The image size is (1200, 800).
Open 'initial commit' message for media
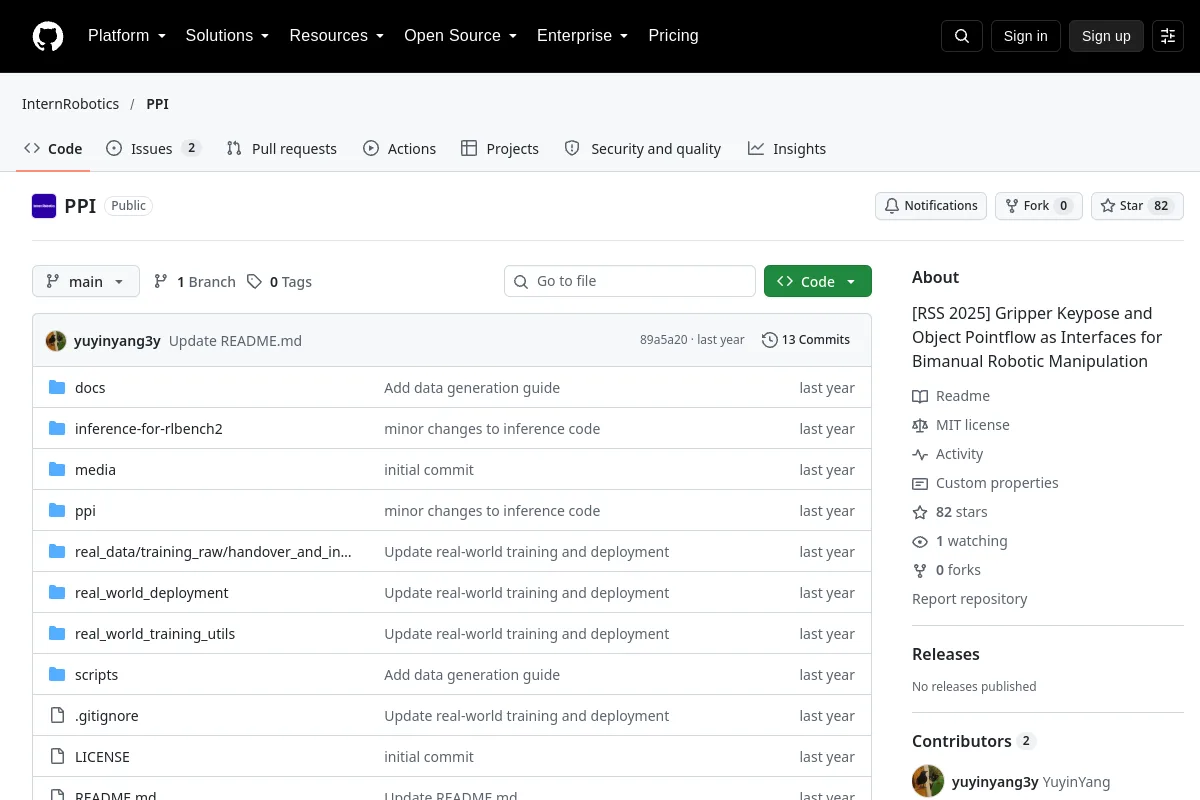[429, 470]
